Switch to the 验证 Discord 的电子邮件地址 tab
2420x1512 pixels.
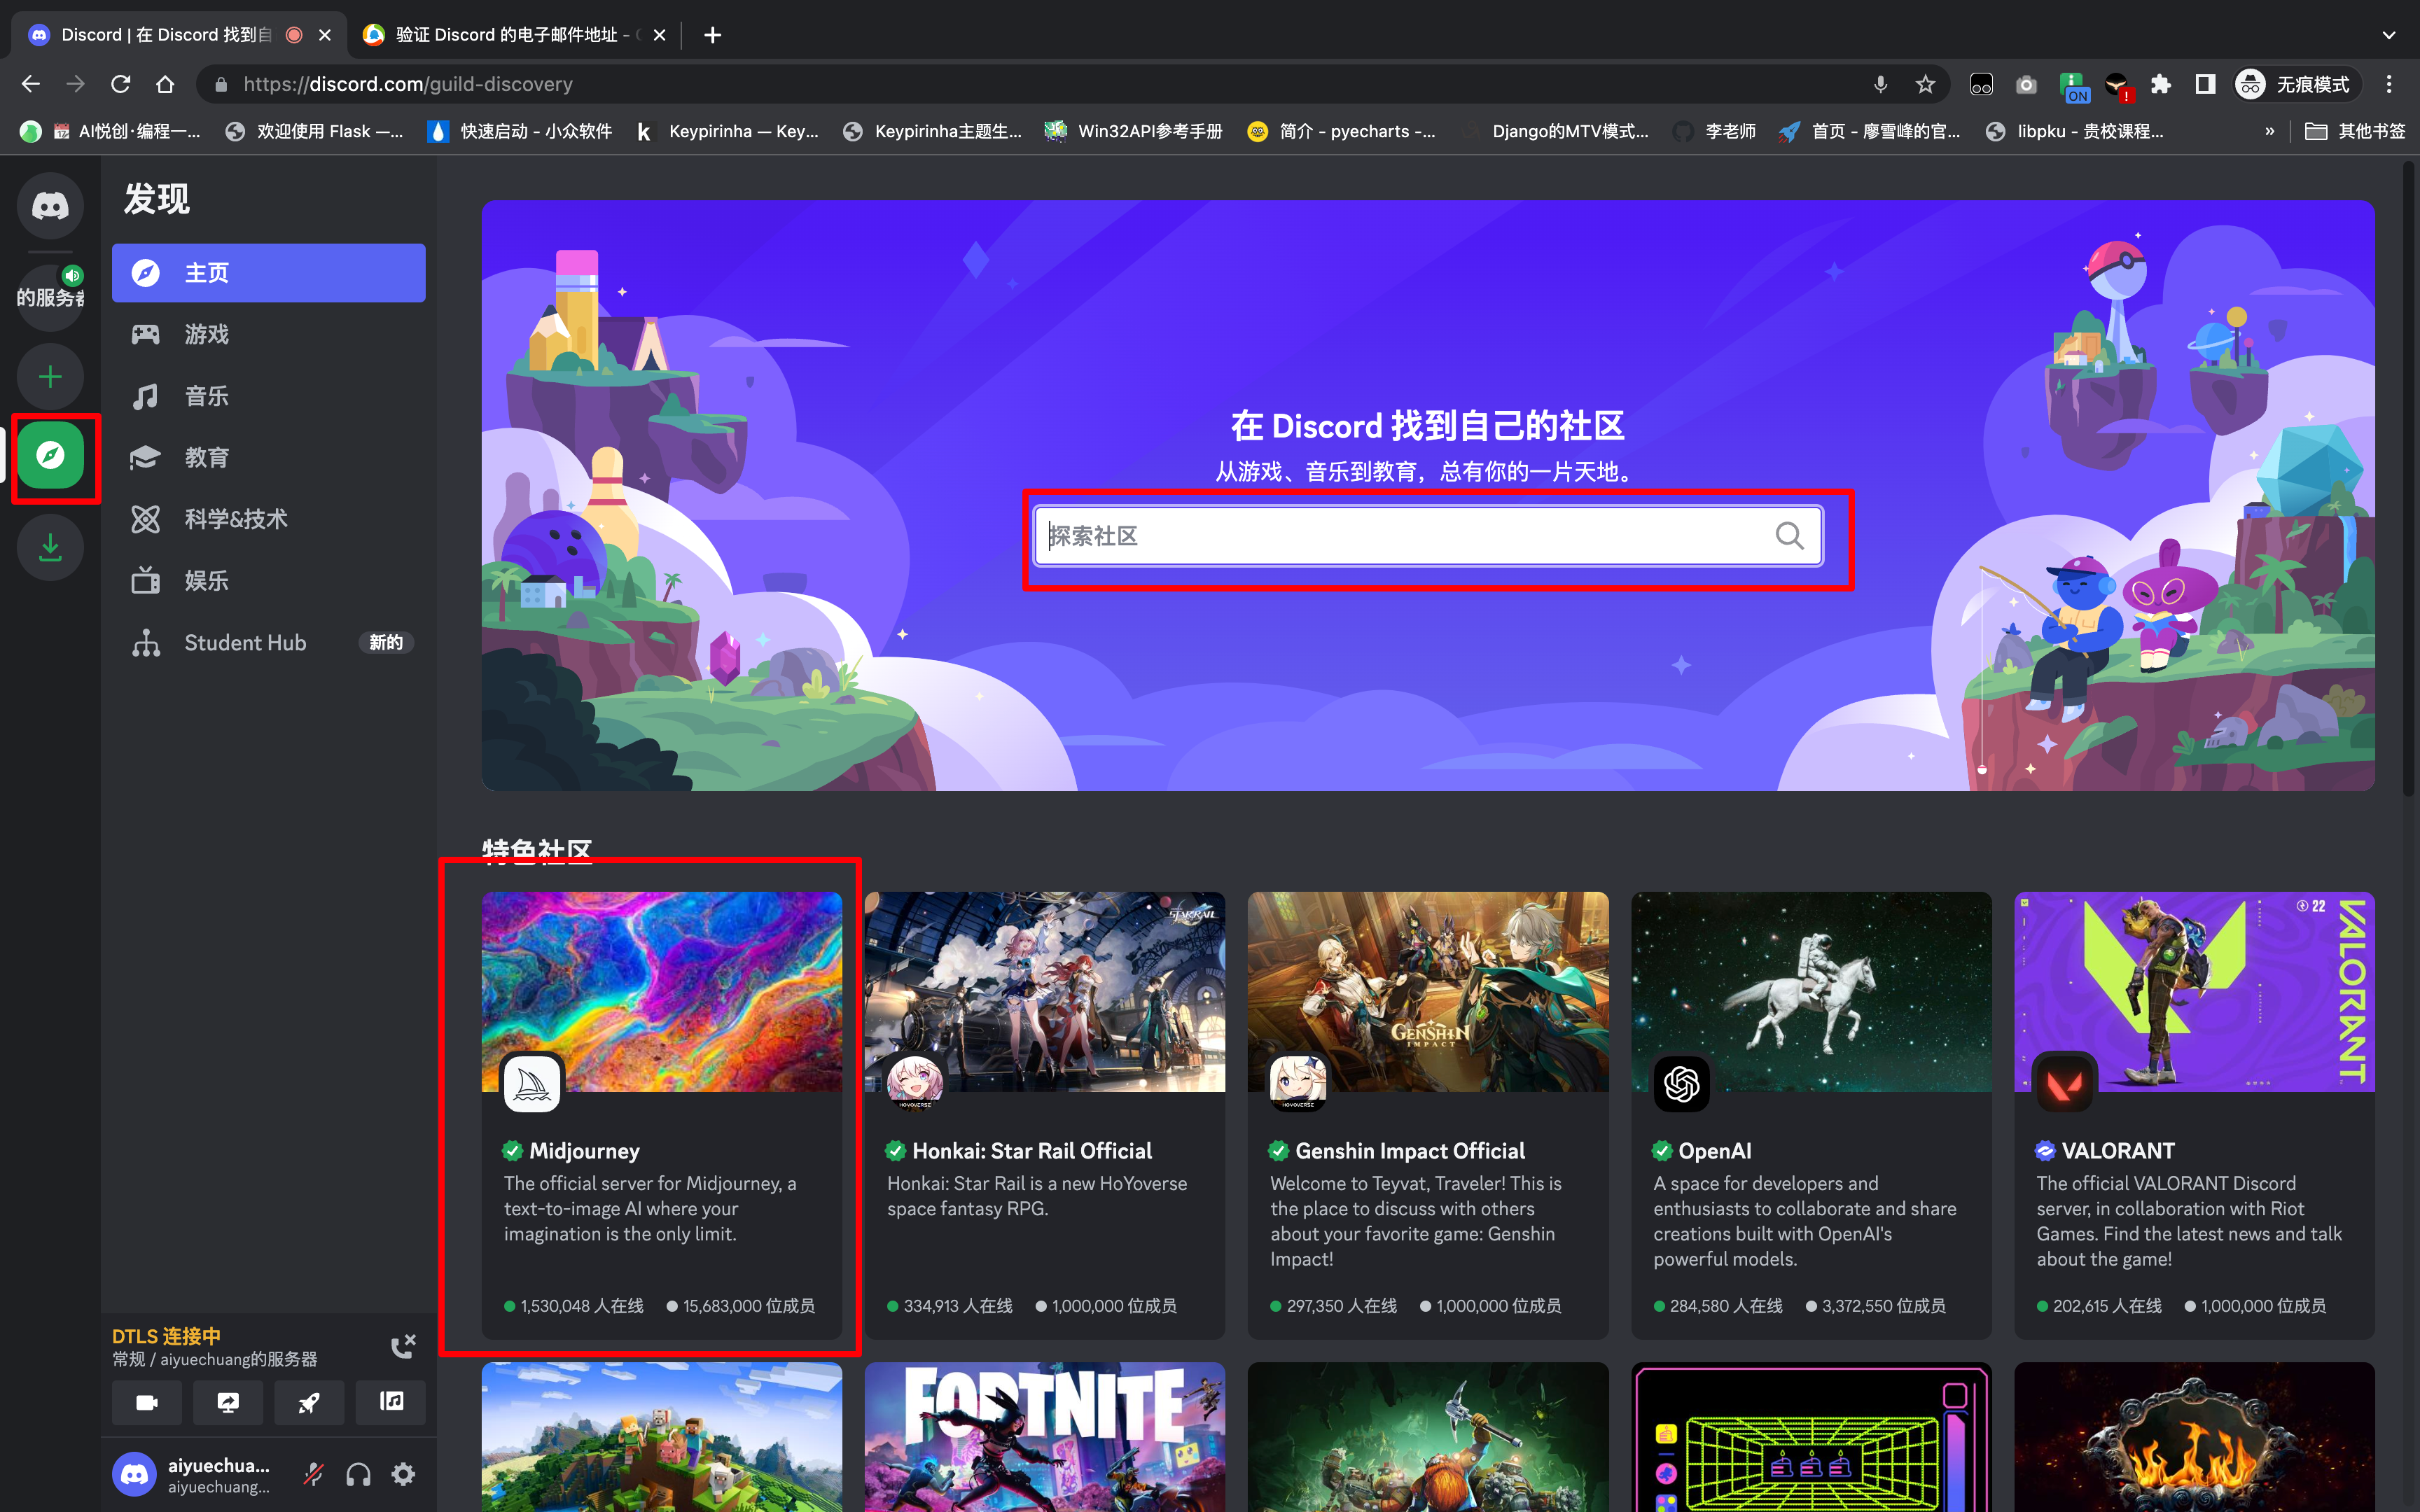(x=515, y=35)
